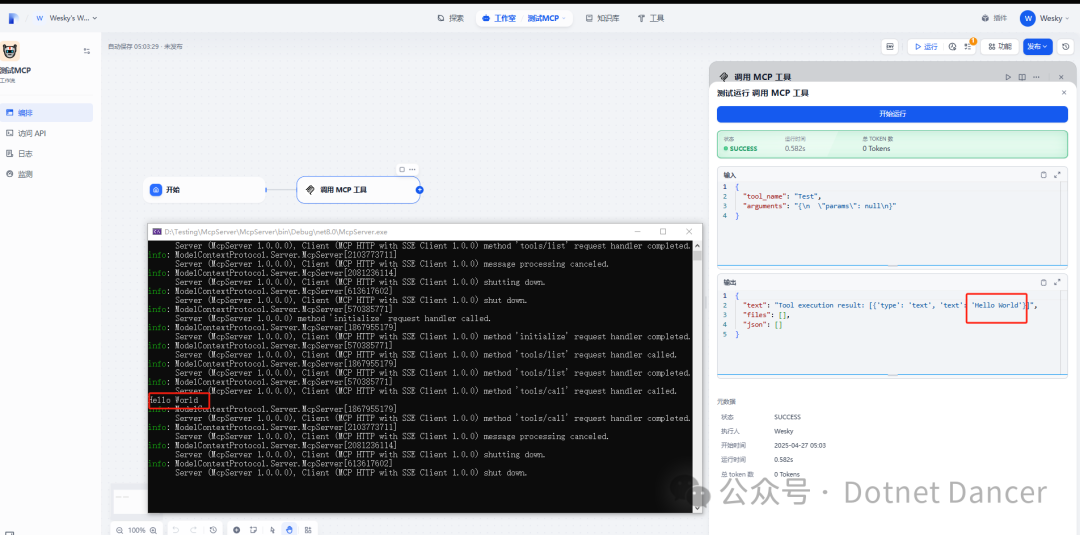This screenshot has height=535, width=1080.
Task: Select the 调用 MCP 工具 node on canvas
Action: click(357, 189)
